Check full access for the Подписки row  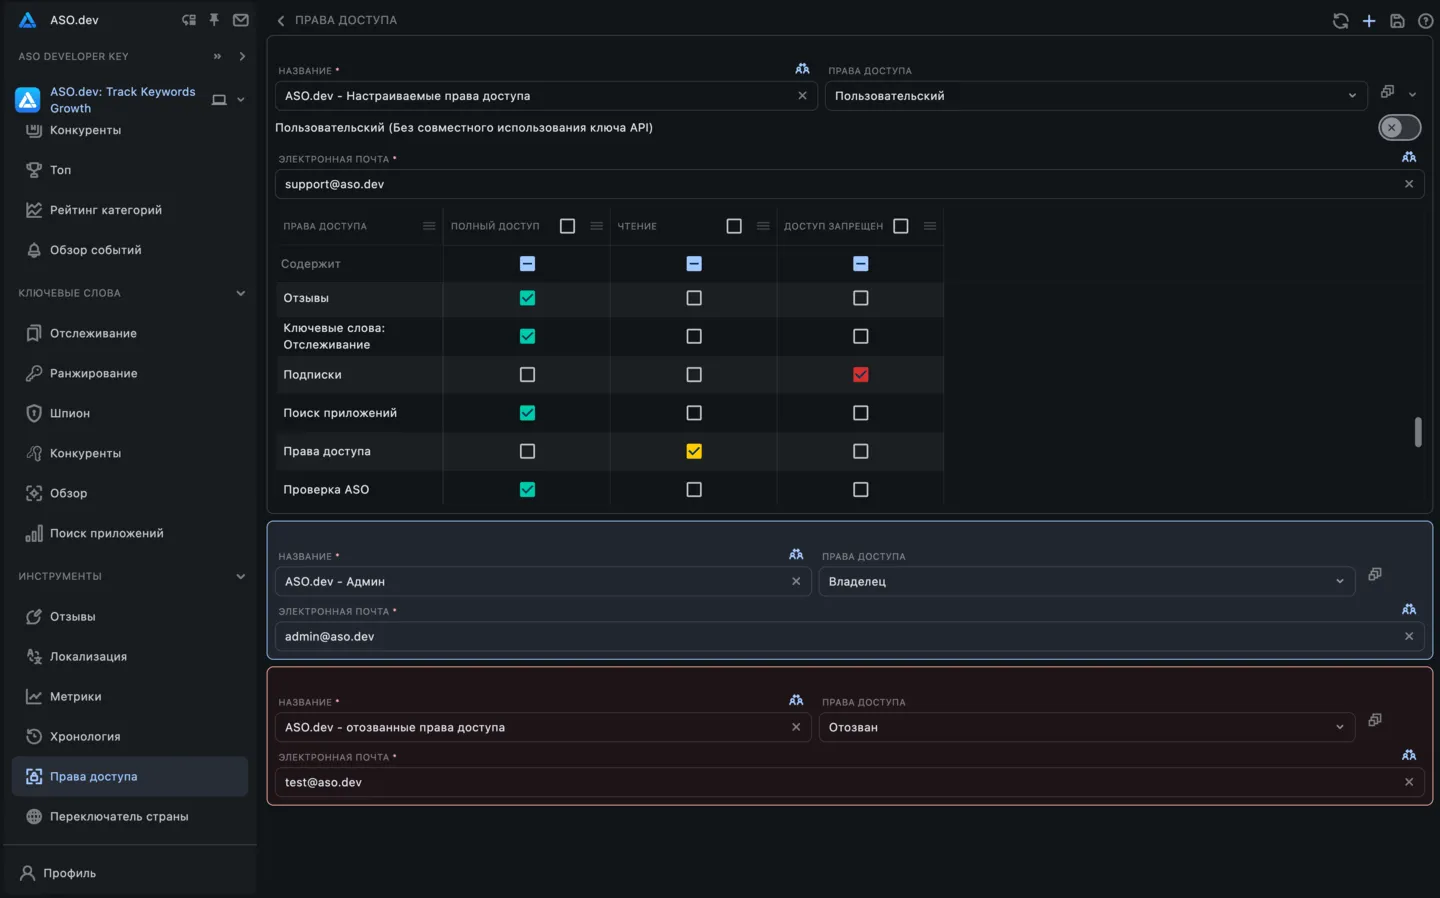[527, 374]
